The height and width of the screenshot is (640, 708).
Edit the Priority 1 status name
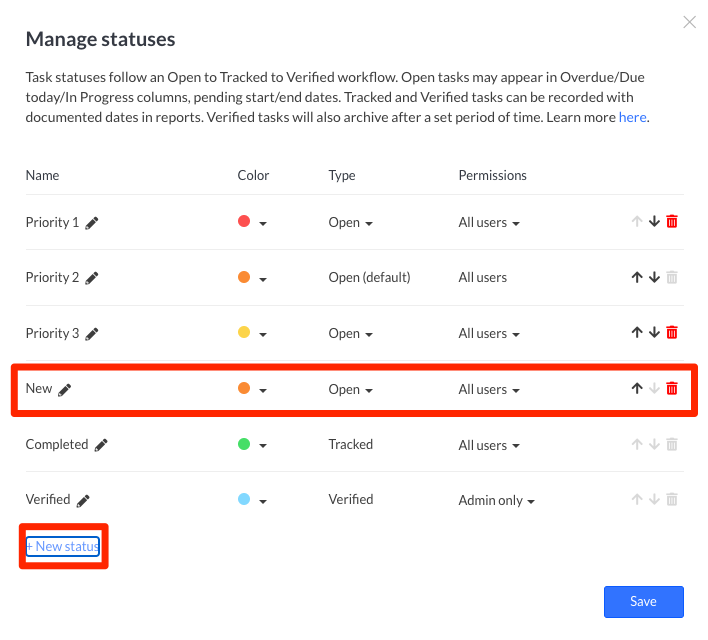pos(92,223)
